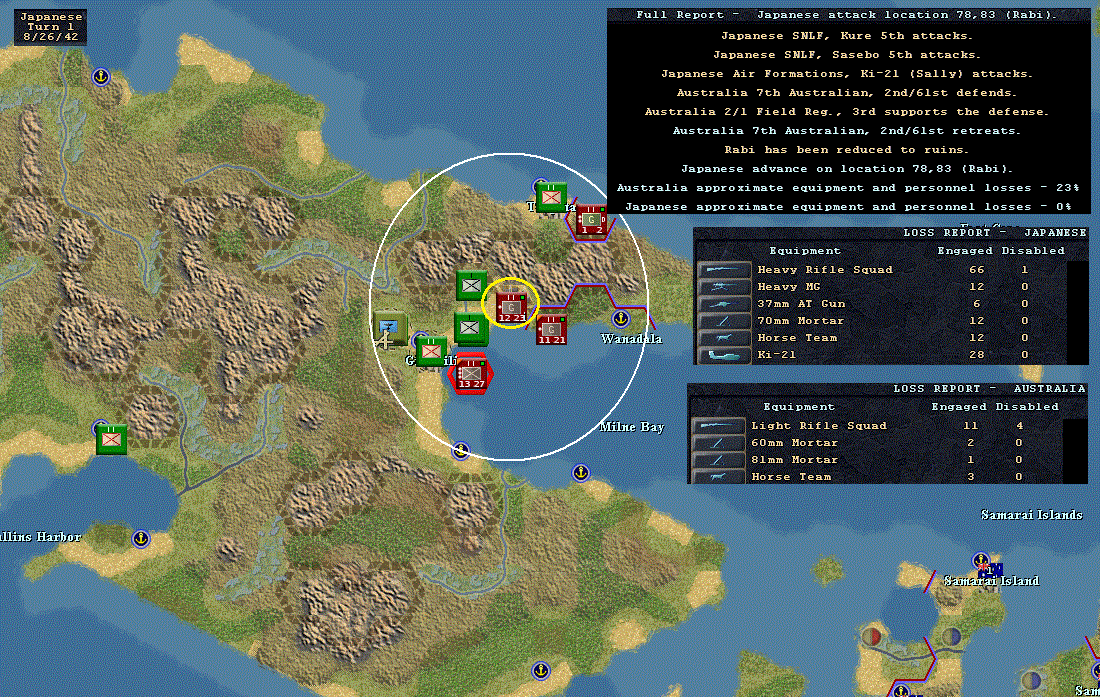This screenshot has height=697, width=1100.
Task: Click the Ki-21 aircraft equipment icon
Action: coord(724,355)
